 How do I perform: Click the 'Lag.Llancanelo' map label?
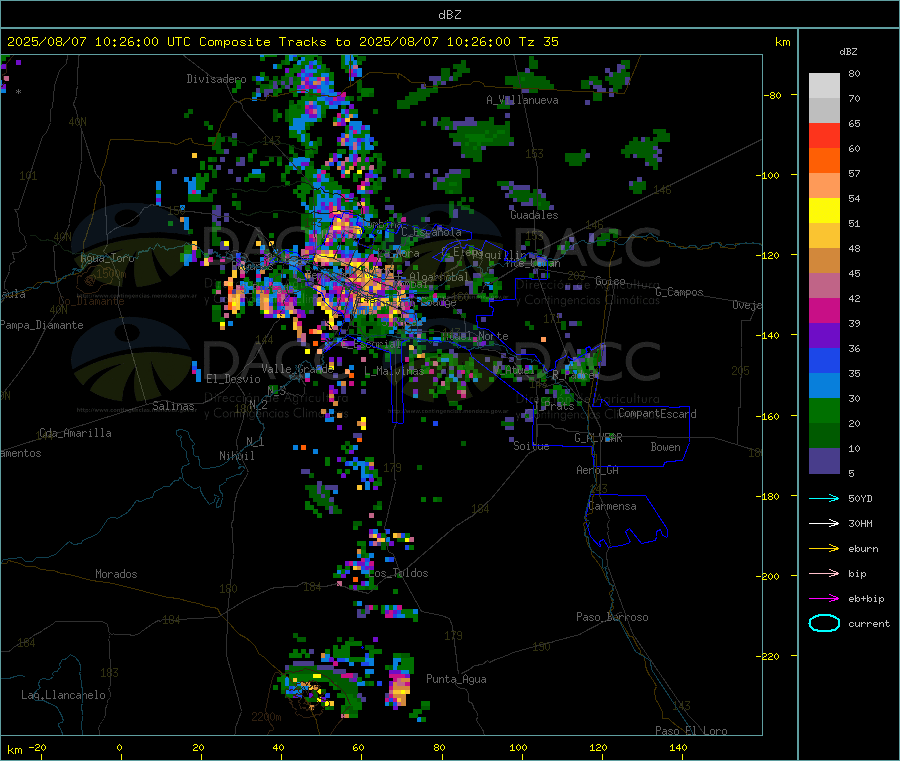[x=63, y=695]
